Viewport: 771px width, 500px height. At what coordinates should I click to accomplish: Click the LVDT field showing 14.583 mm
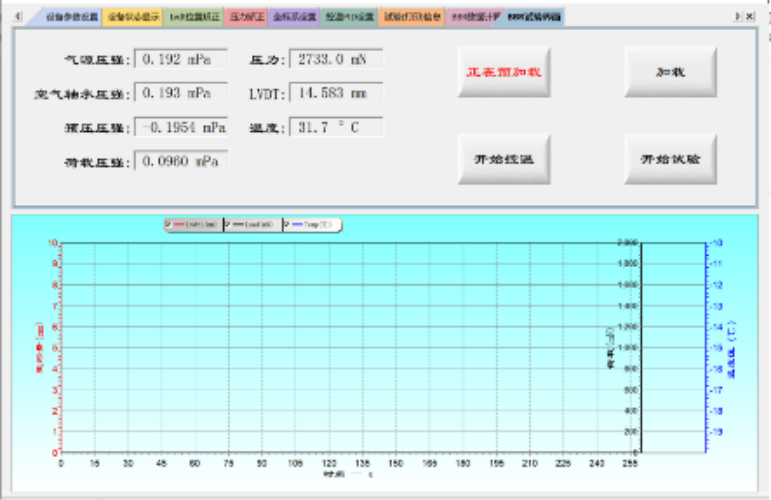click(x=336, y=93)
